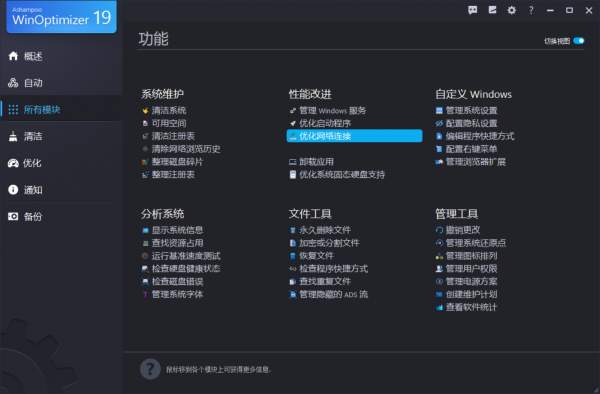The image size is (600, 394).
Task: Open the 清洁 sidebar section
Action: click(x=33, y=137)
